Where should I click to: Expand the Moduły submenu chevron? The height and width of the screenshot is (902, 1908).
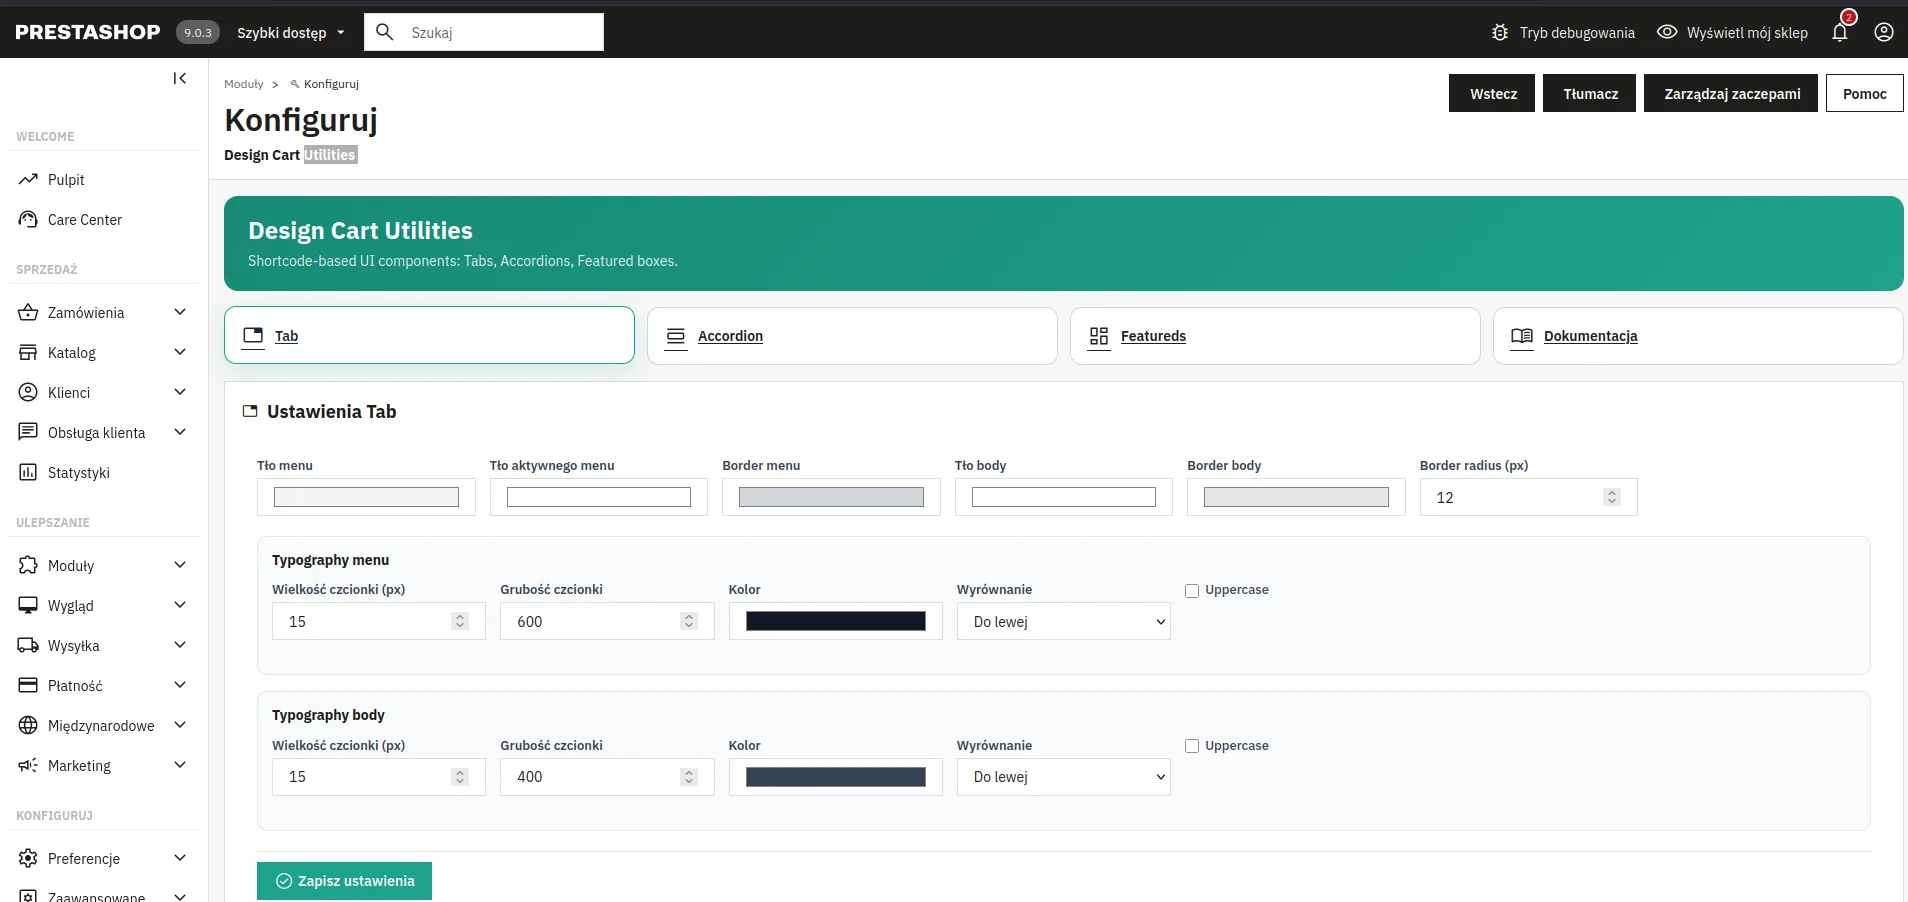tap(180, 565)
